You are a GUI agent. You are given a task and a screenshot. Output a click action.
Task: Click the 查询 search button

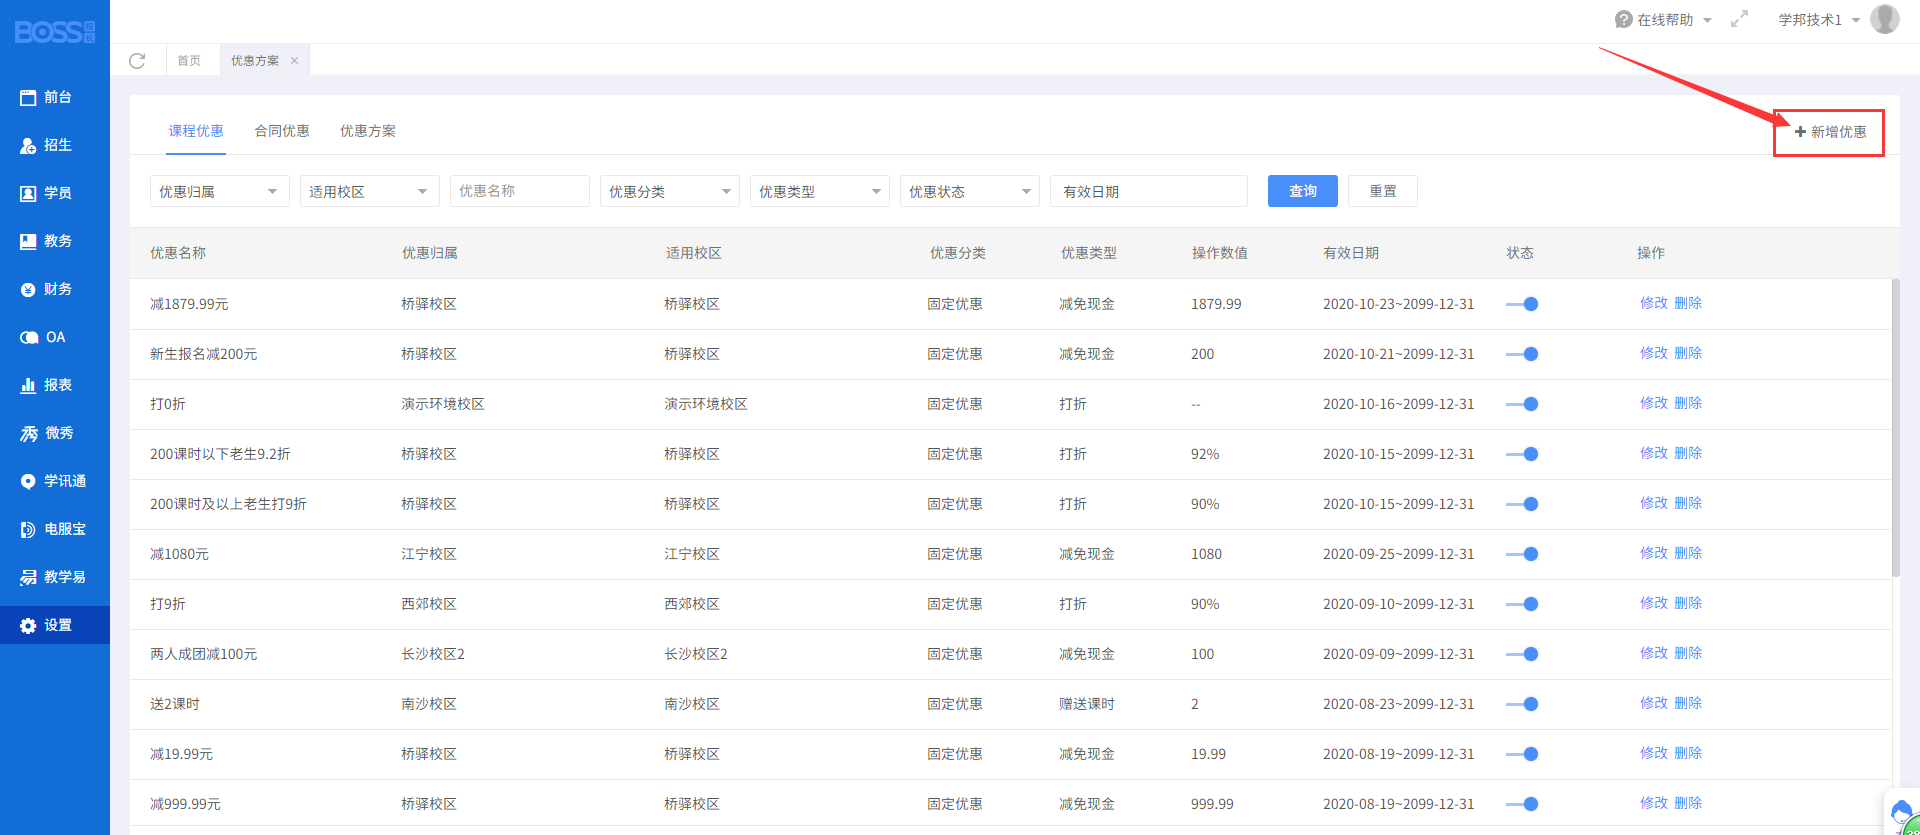(x=1303, y=191)
